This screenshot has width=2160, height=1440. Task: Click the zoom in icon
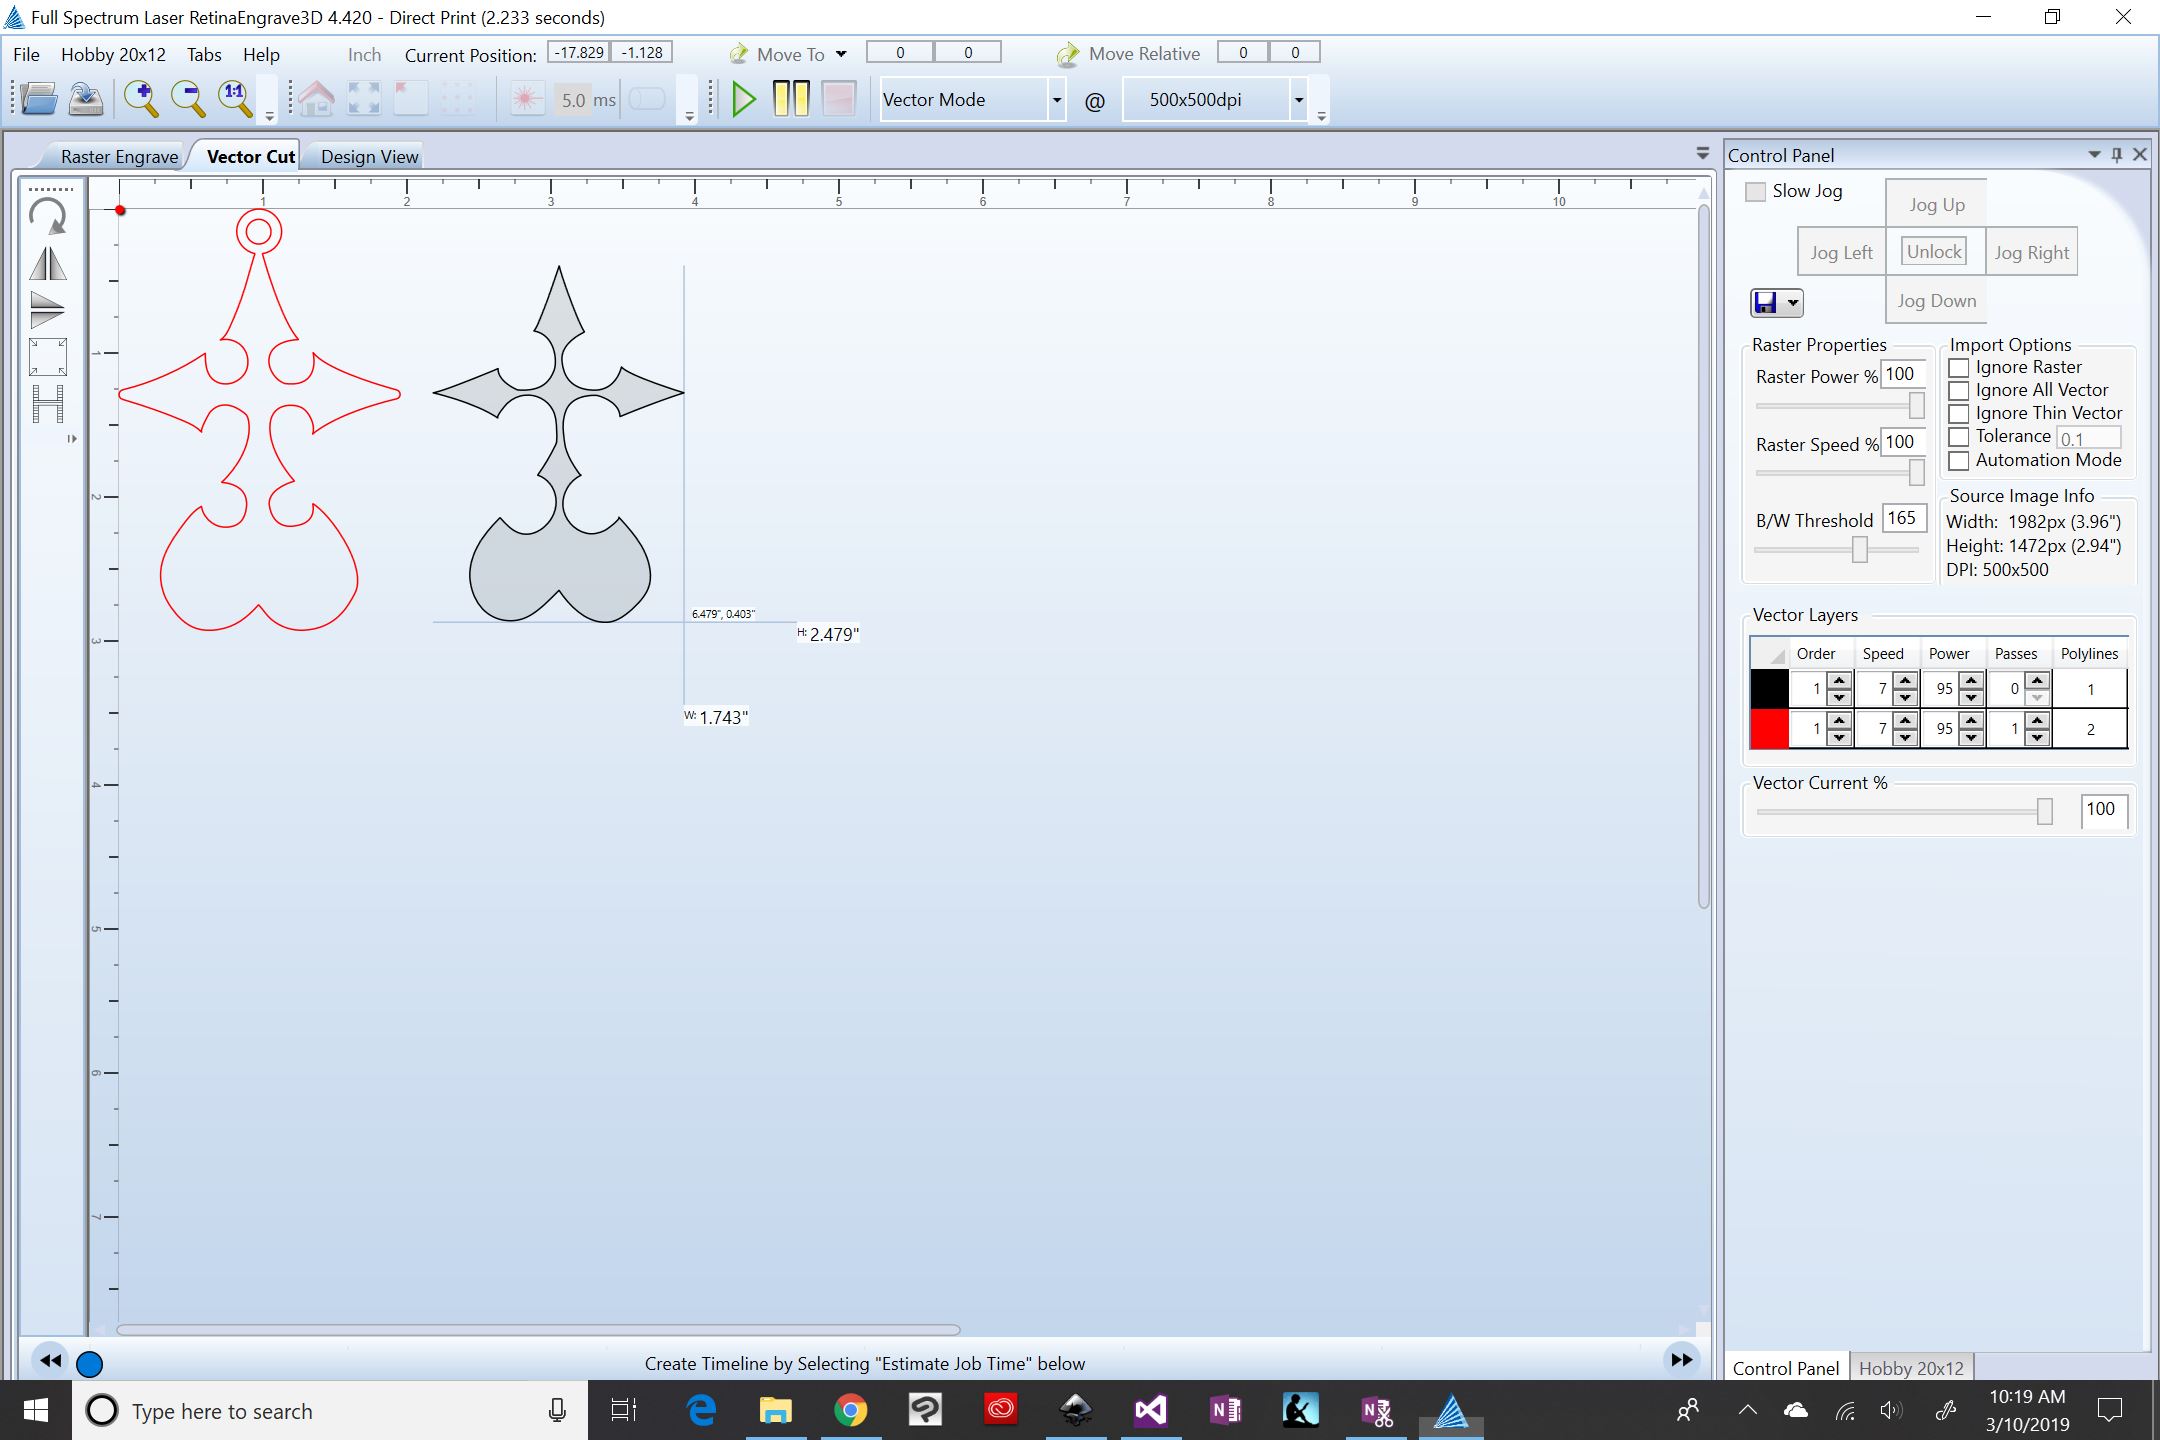tap(143, 98)
